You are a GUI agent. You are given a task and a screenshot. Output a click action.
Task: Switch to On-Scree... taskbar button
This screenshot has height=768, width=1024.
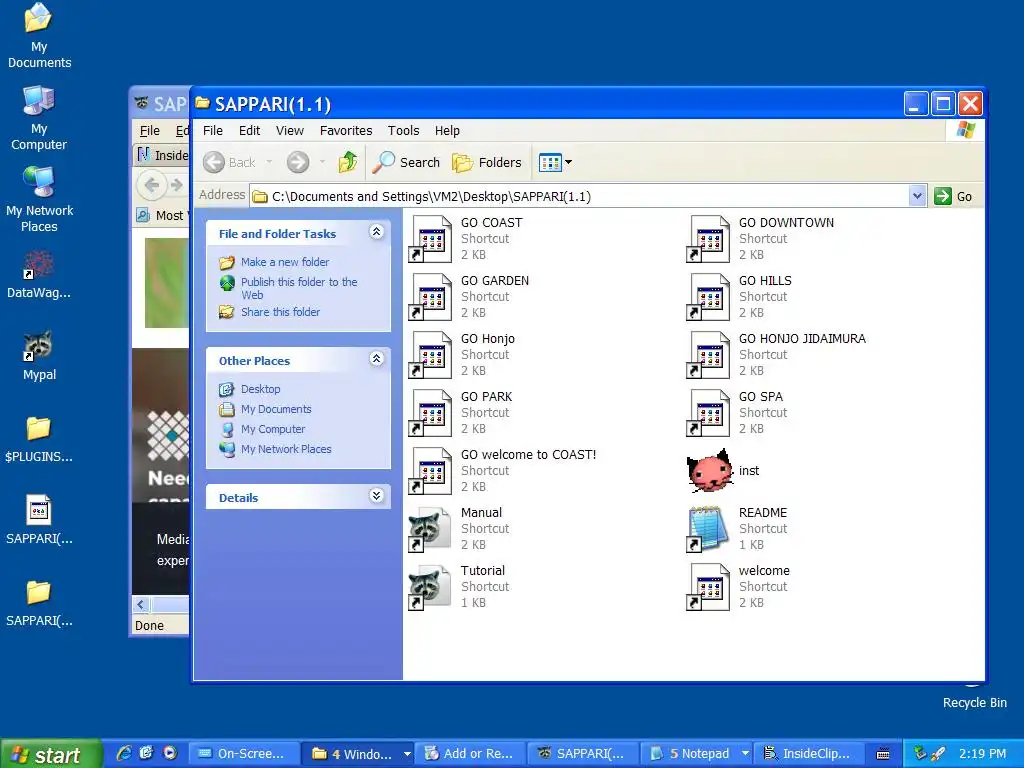click(244, 754)
